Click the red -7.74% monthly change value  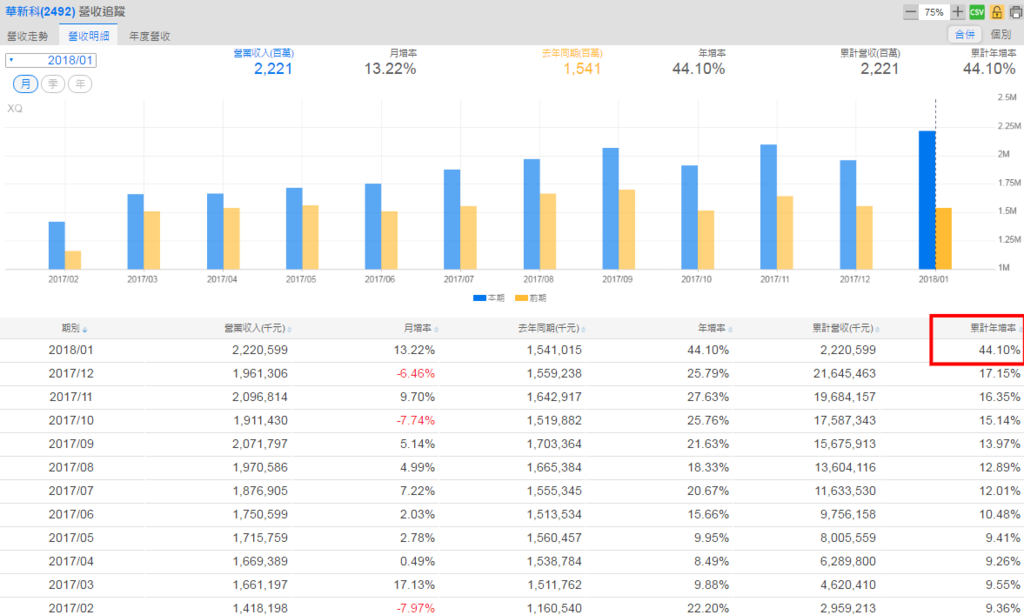click(415, 420)
